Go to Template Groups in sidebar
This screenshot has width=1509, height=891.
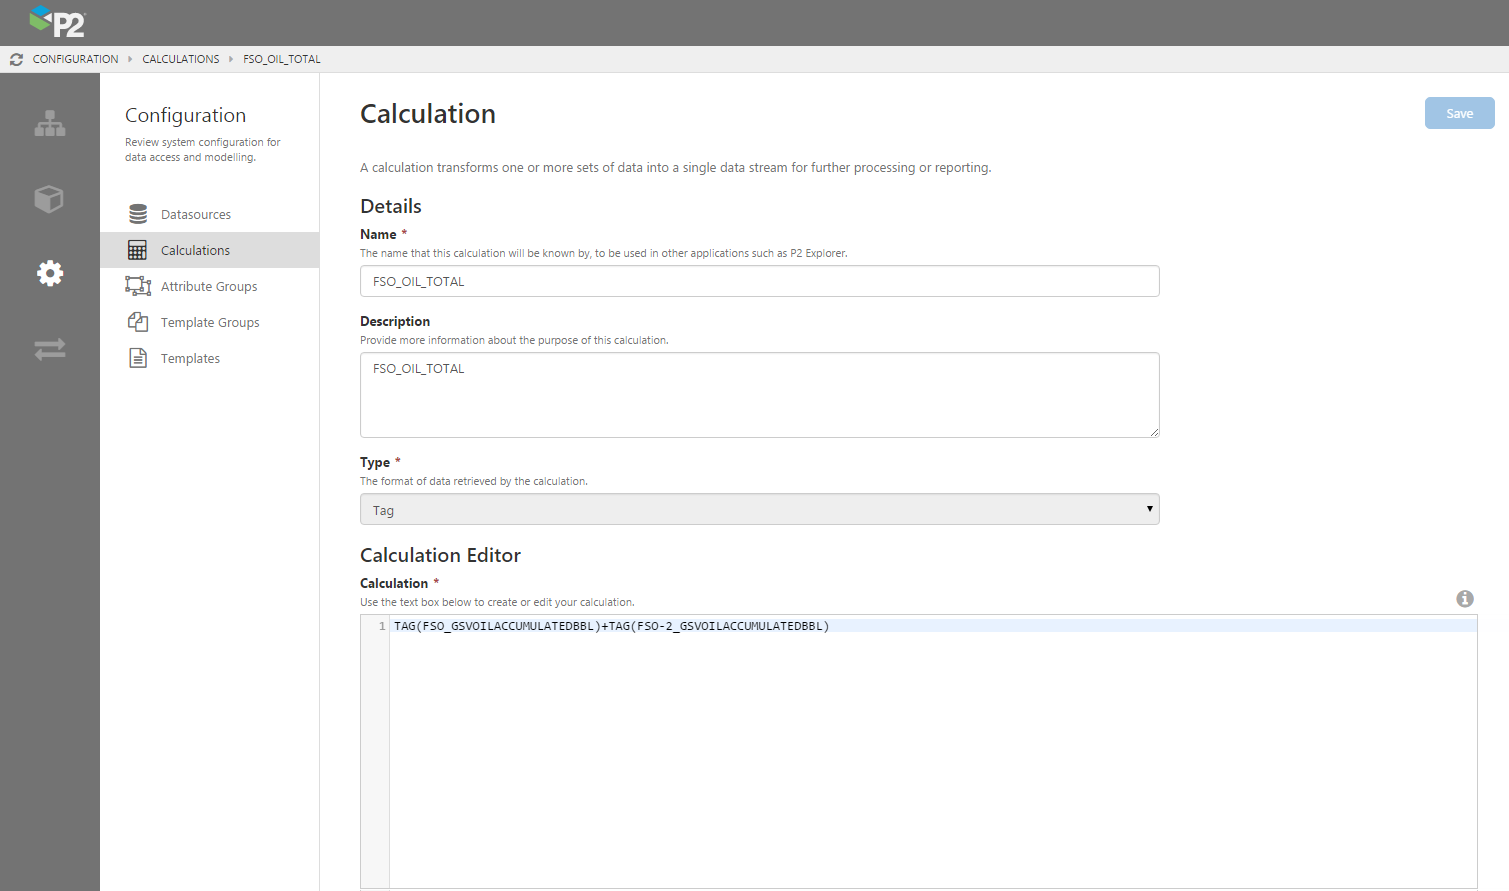(x=210, y=323)
